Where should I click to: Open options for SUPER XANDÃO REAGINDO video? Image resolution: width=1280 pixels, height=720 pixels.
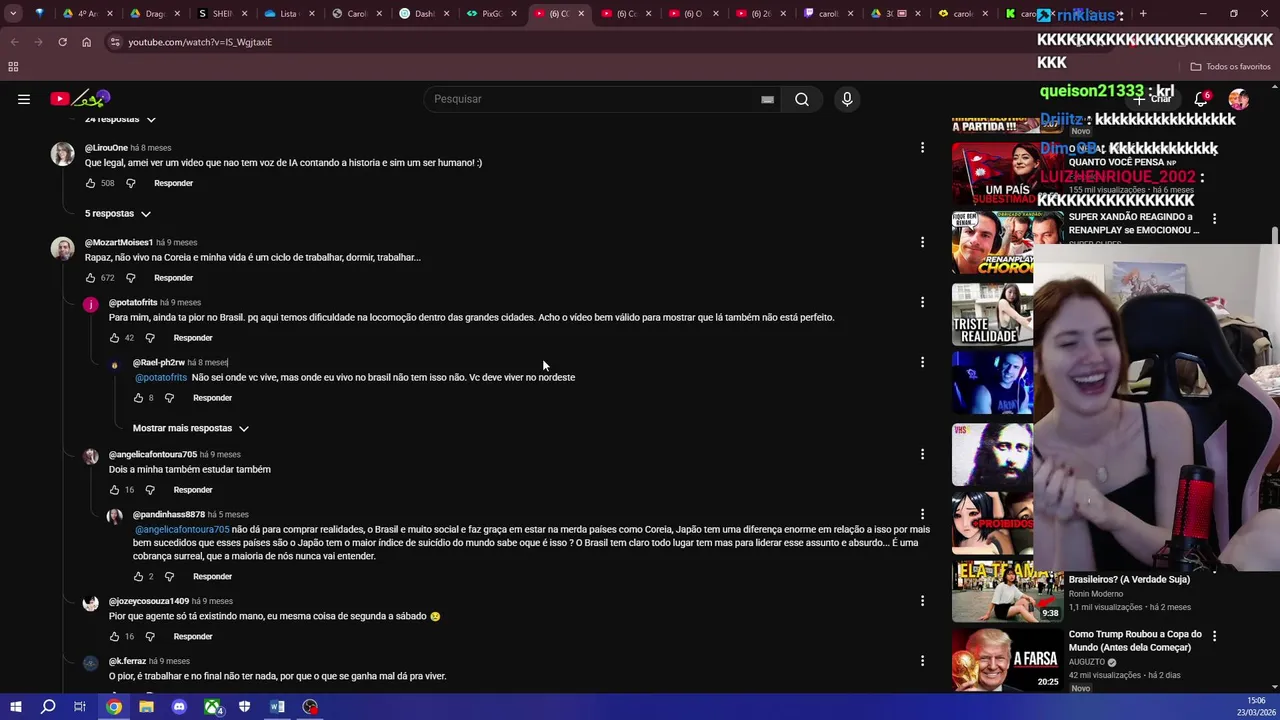[x=1215, y=219]
